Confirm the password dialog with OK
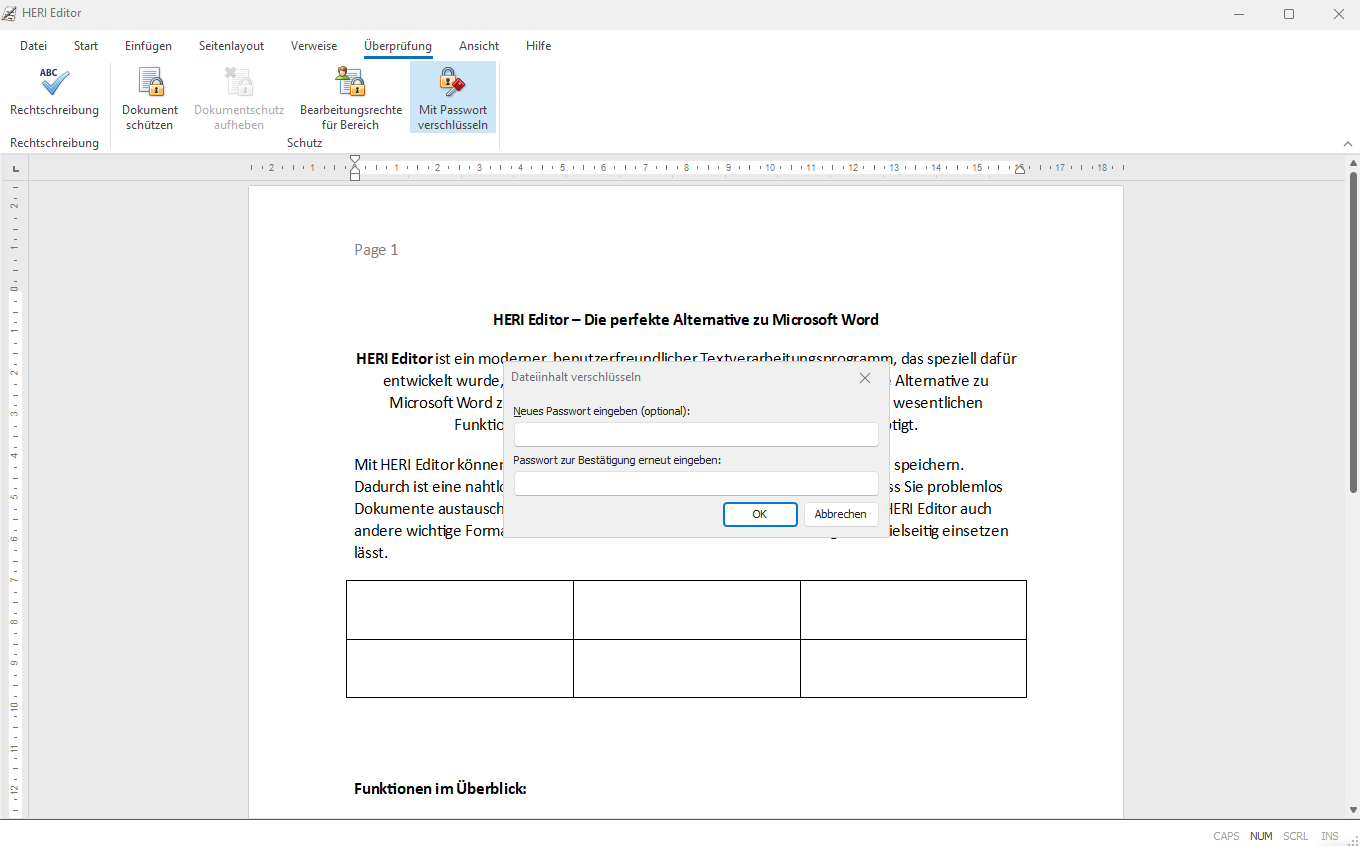Image resolution: width=1360 pixels, height=846 pixels. (x=759, y=514)
